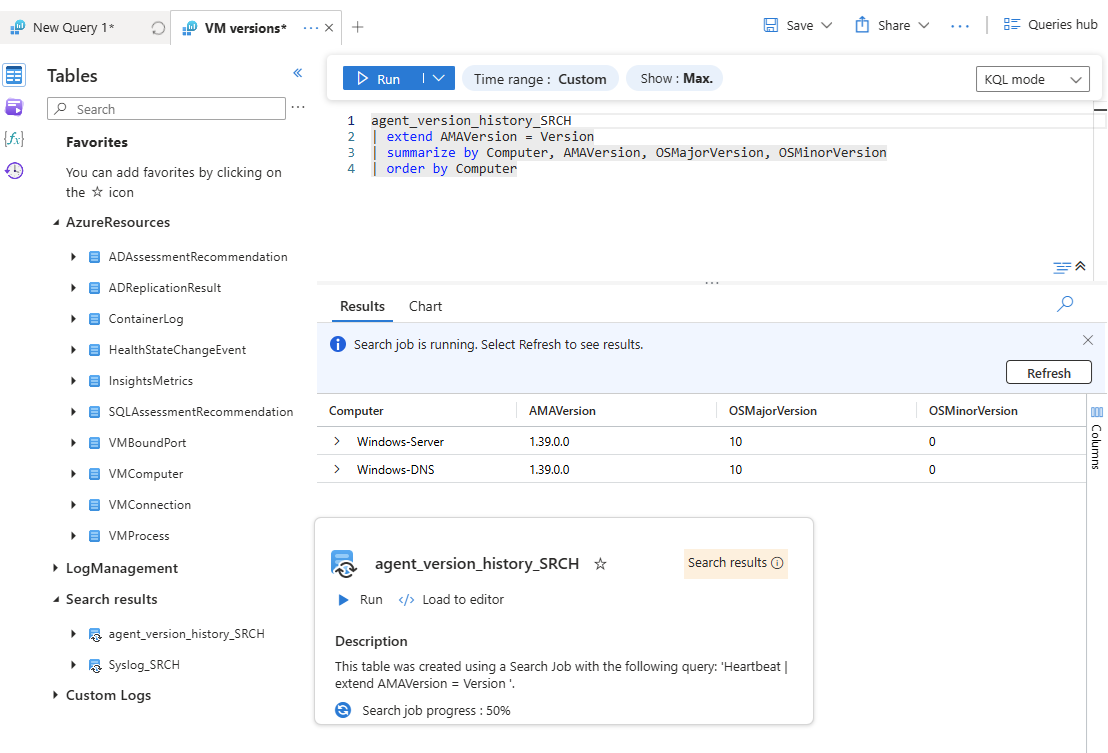1108x753 pixels.
Task: Run agent_version_history_SRCH from the popup card
Action: pos(361,600)
